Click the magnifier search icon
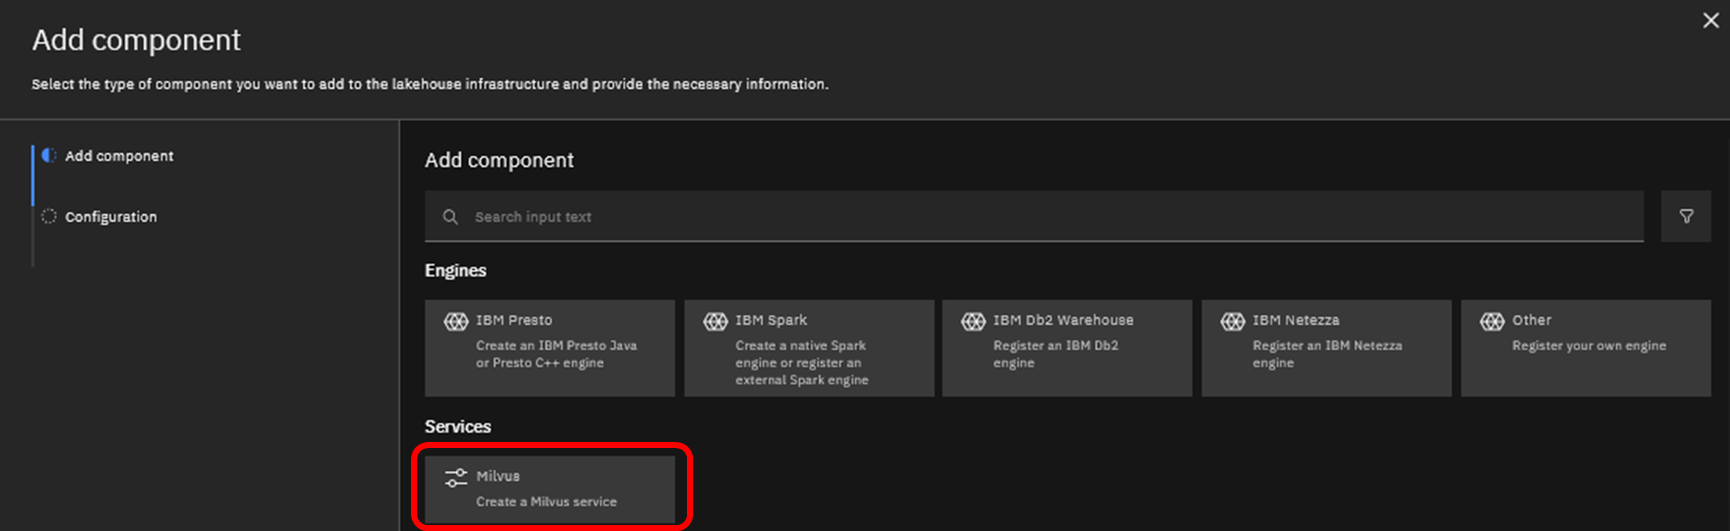This screenshot has width=1730, height=531. 451,217
